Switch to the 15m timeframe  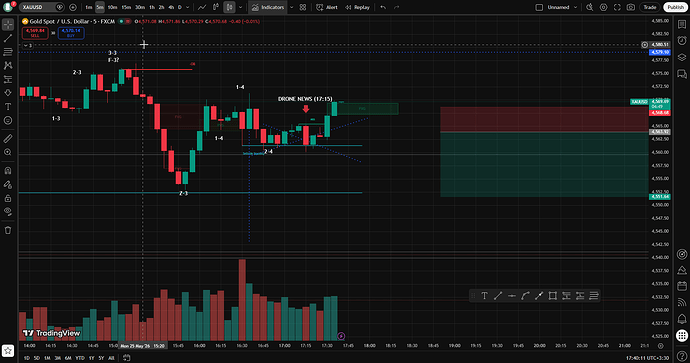tap(126, 7)
